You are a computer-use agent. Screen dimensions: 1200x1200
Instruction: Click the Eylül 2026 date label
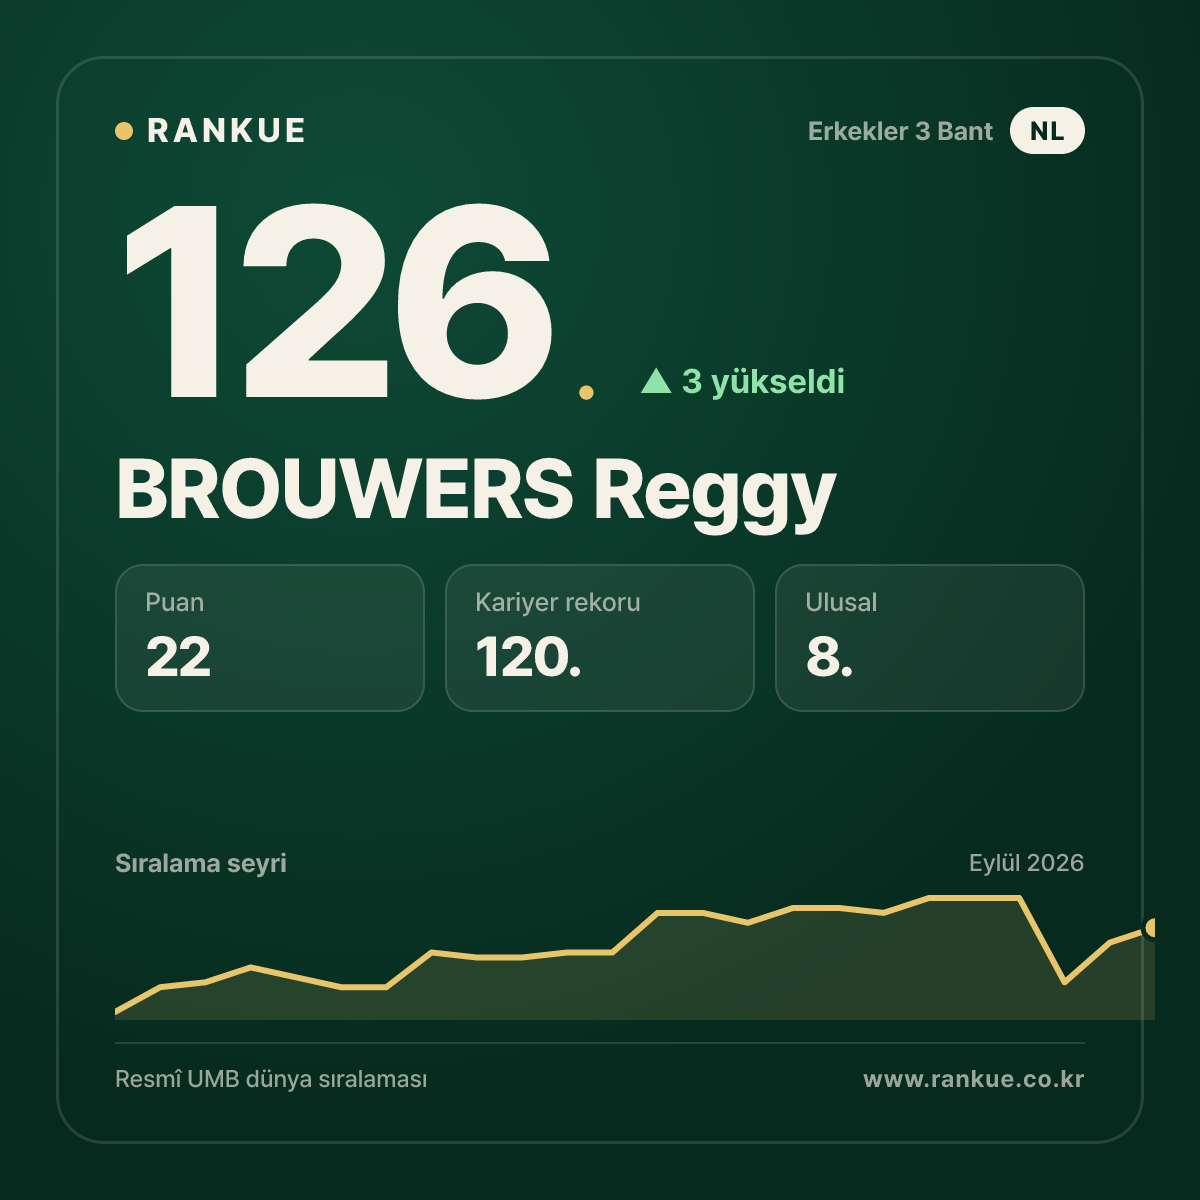[1026, 863]
